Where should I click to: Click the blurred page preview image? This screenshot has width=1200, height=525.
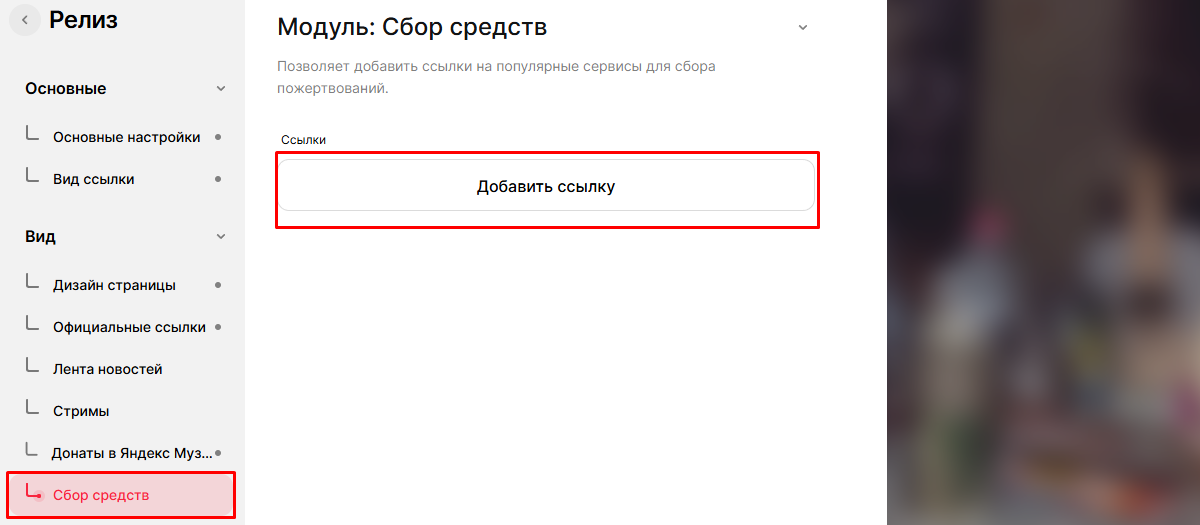pyautogui.click(x=1043, y=262)
